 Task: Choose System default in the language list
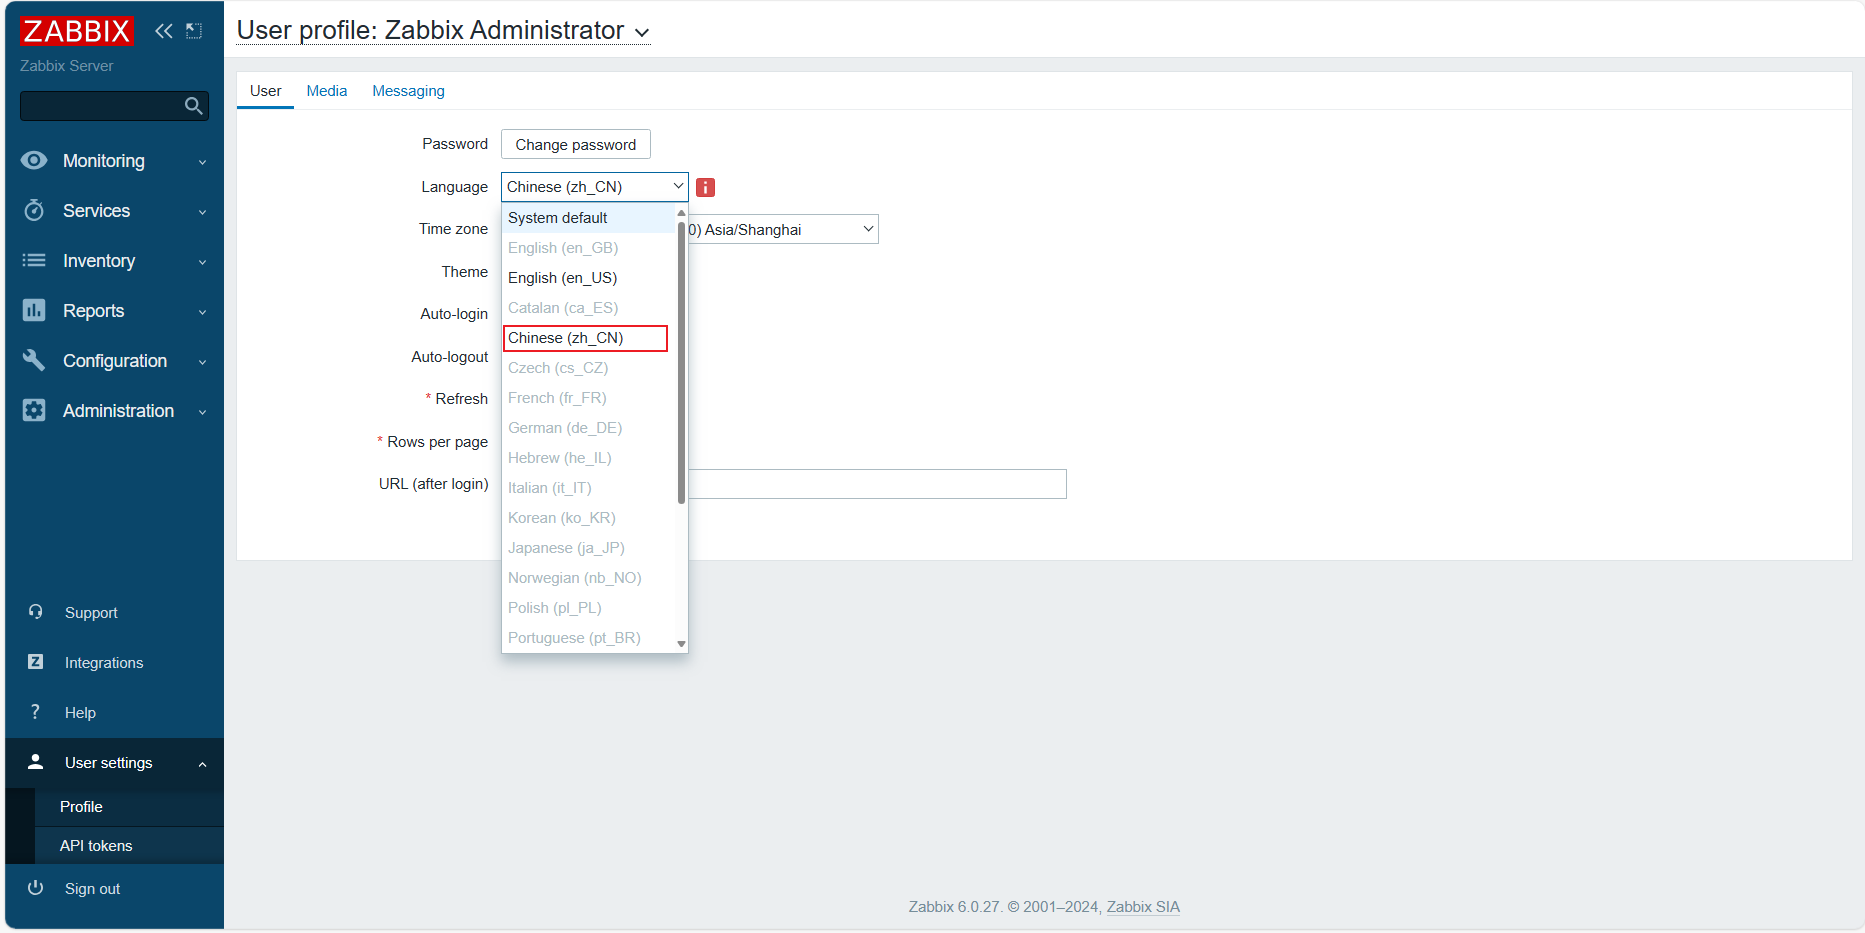(589, 218)
